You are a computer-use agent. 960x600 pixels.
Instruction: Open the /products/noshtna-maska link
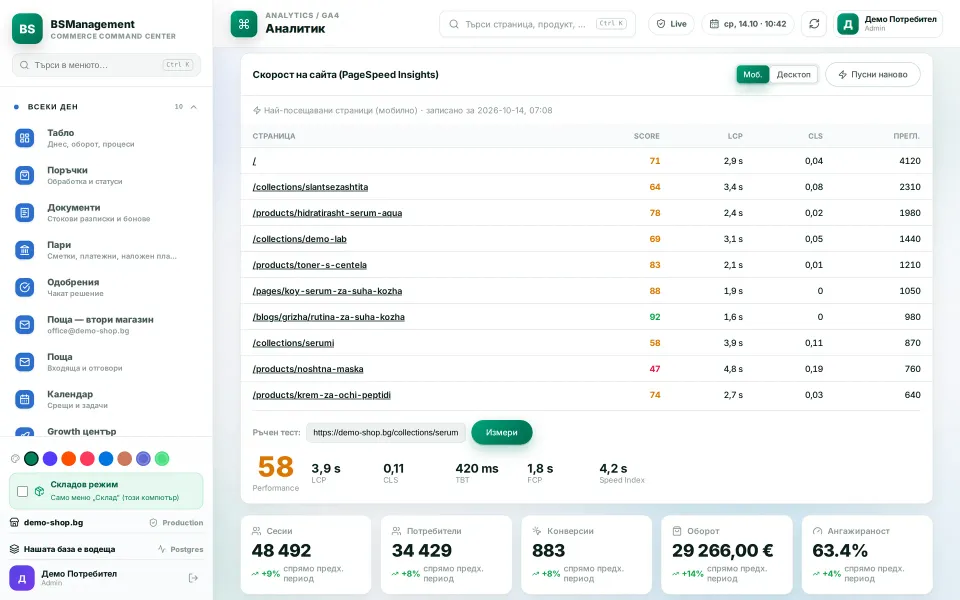pos(308,369)
